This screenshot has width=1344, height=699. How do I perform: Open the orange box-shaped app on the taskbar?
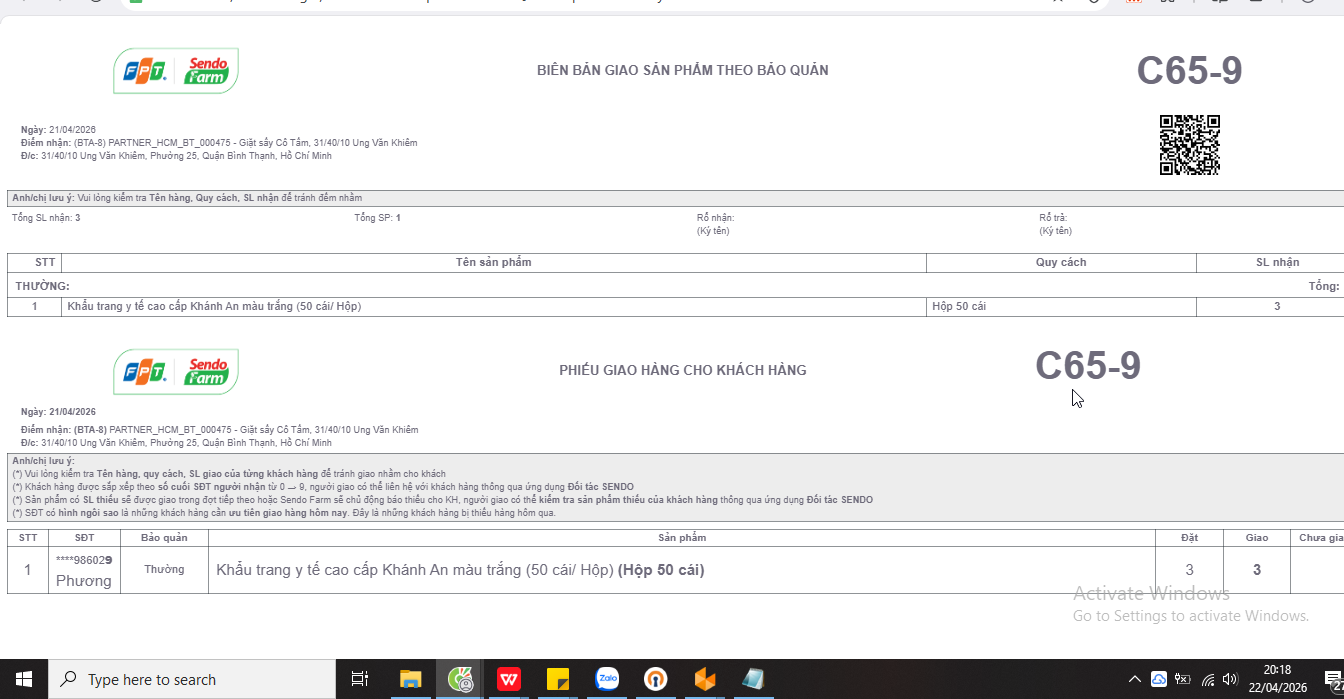coord(705,680)
